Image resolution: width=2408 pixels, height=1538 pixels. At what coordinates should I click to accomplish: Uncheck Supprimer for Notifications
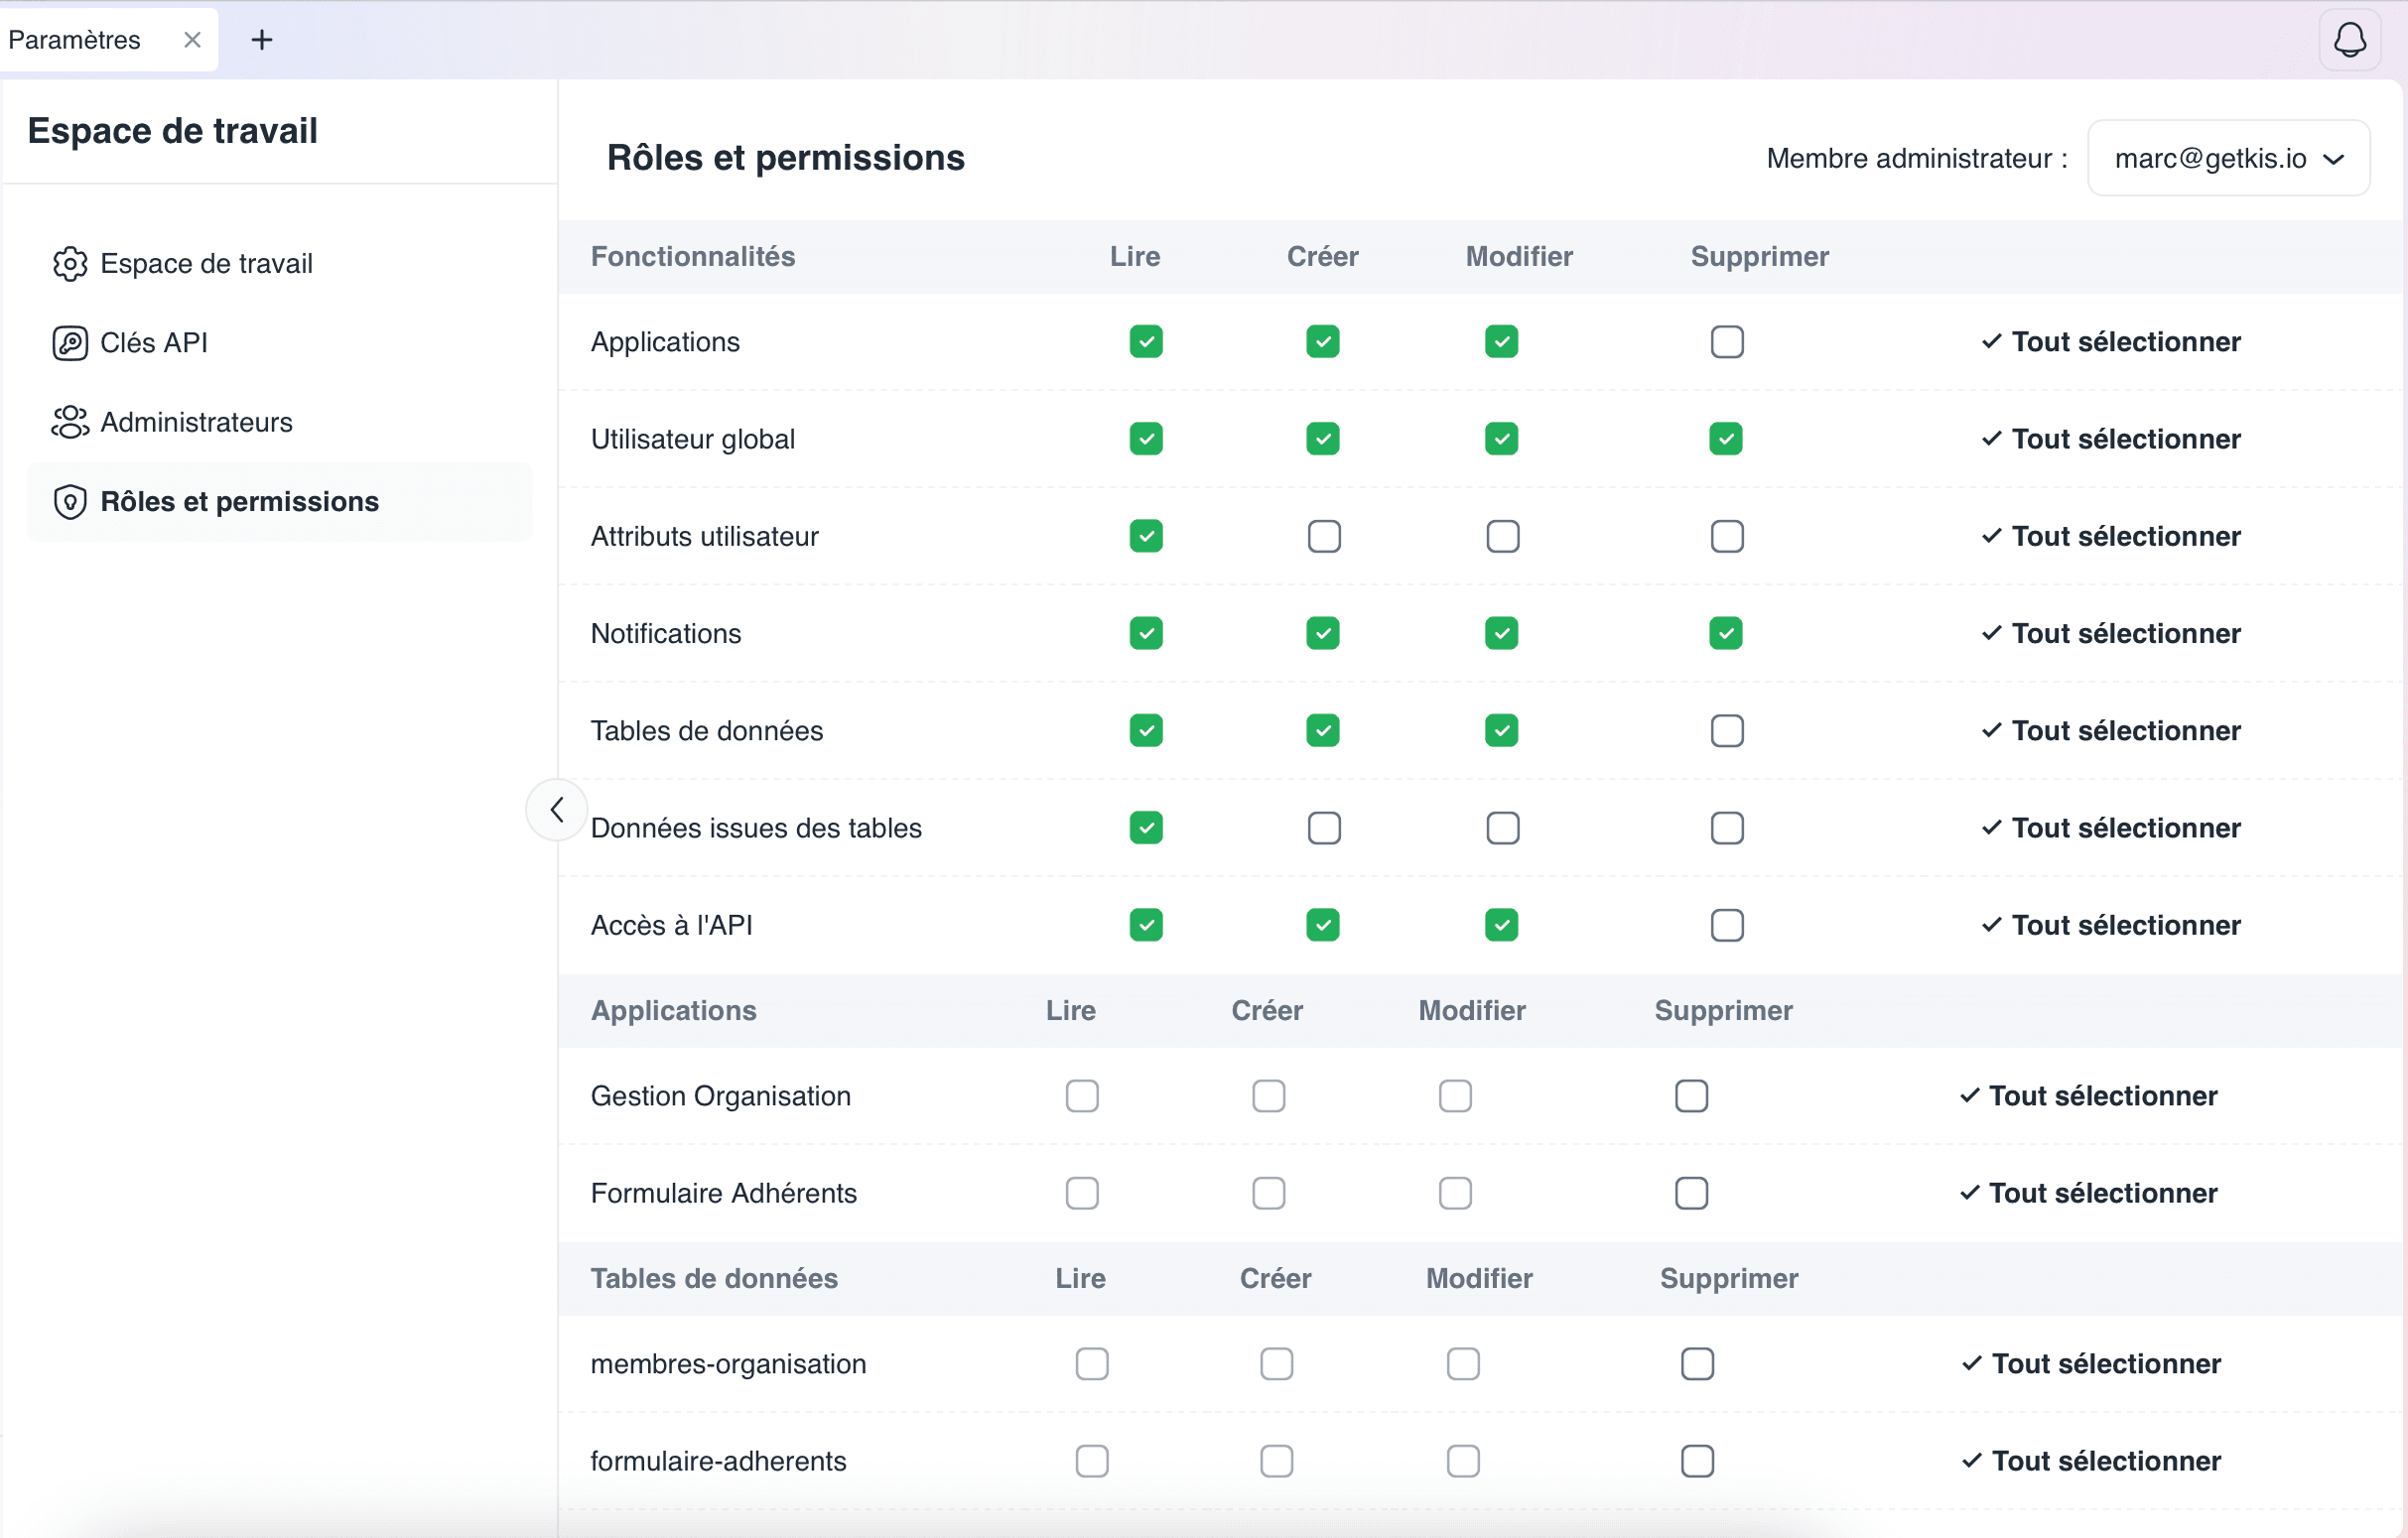pyautogui.click(x=1726, y=634)
